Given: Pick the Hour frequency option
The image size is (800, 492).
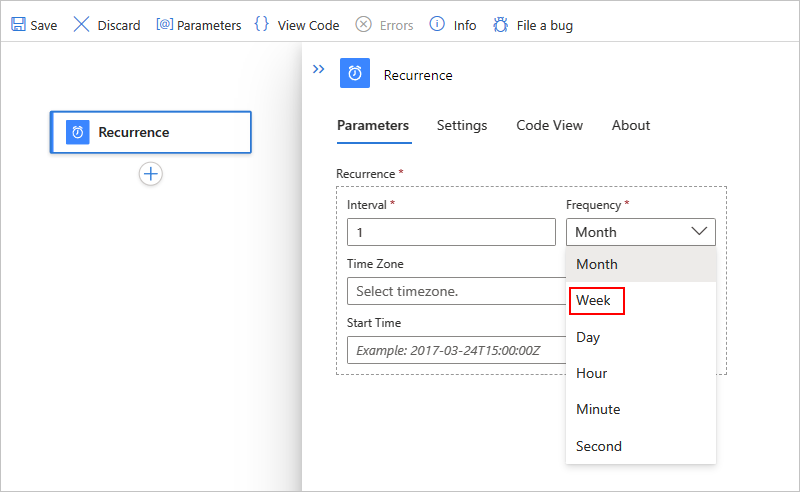Looking at the screenshot, I should pyautogui.click(x=592, y=373).
